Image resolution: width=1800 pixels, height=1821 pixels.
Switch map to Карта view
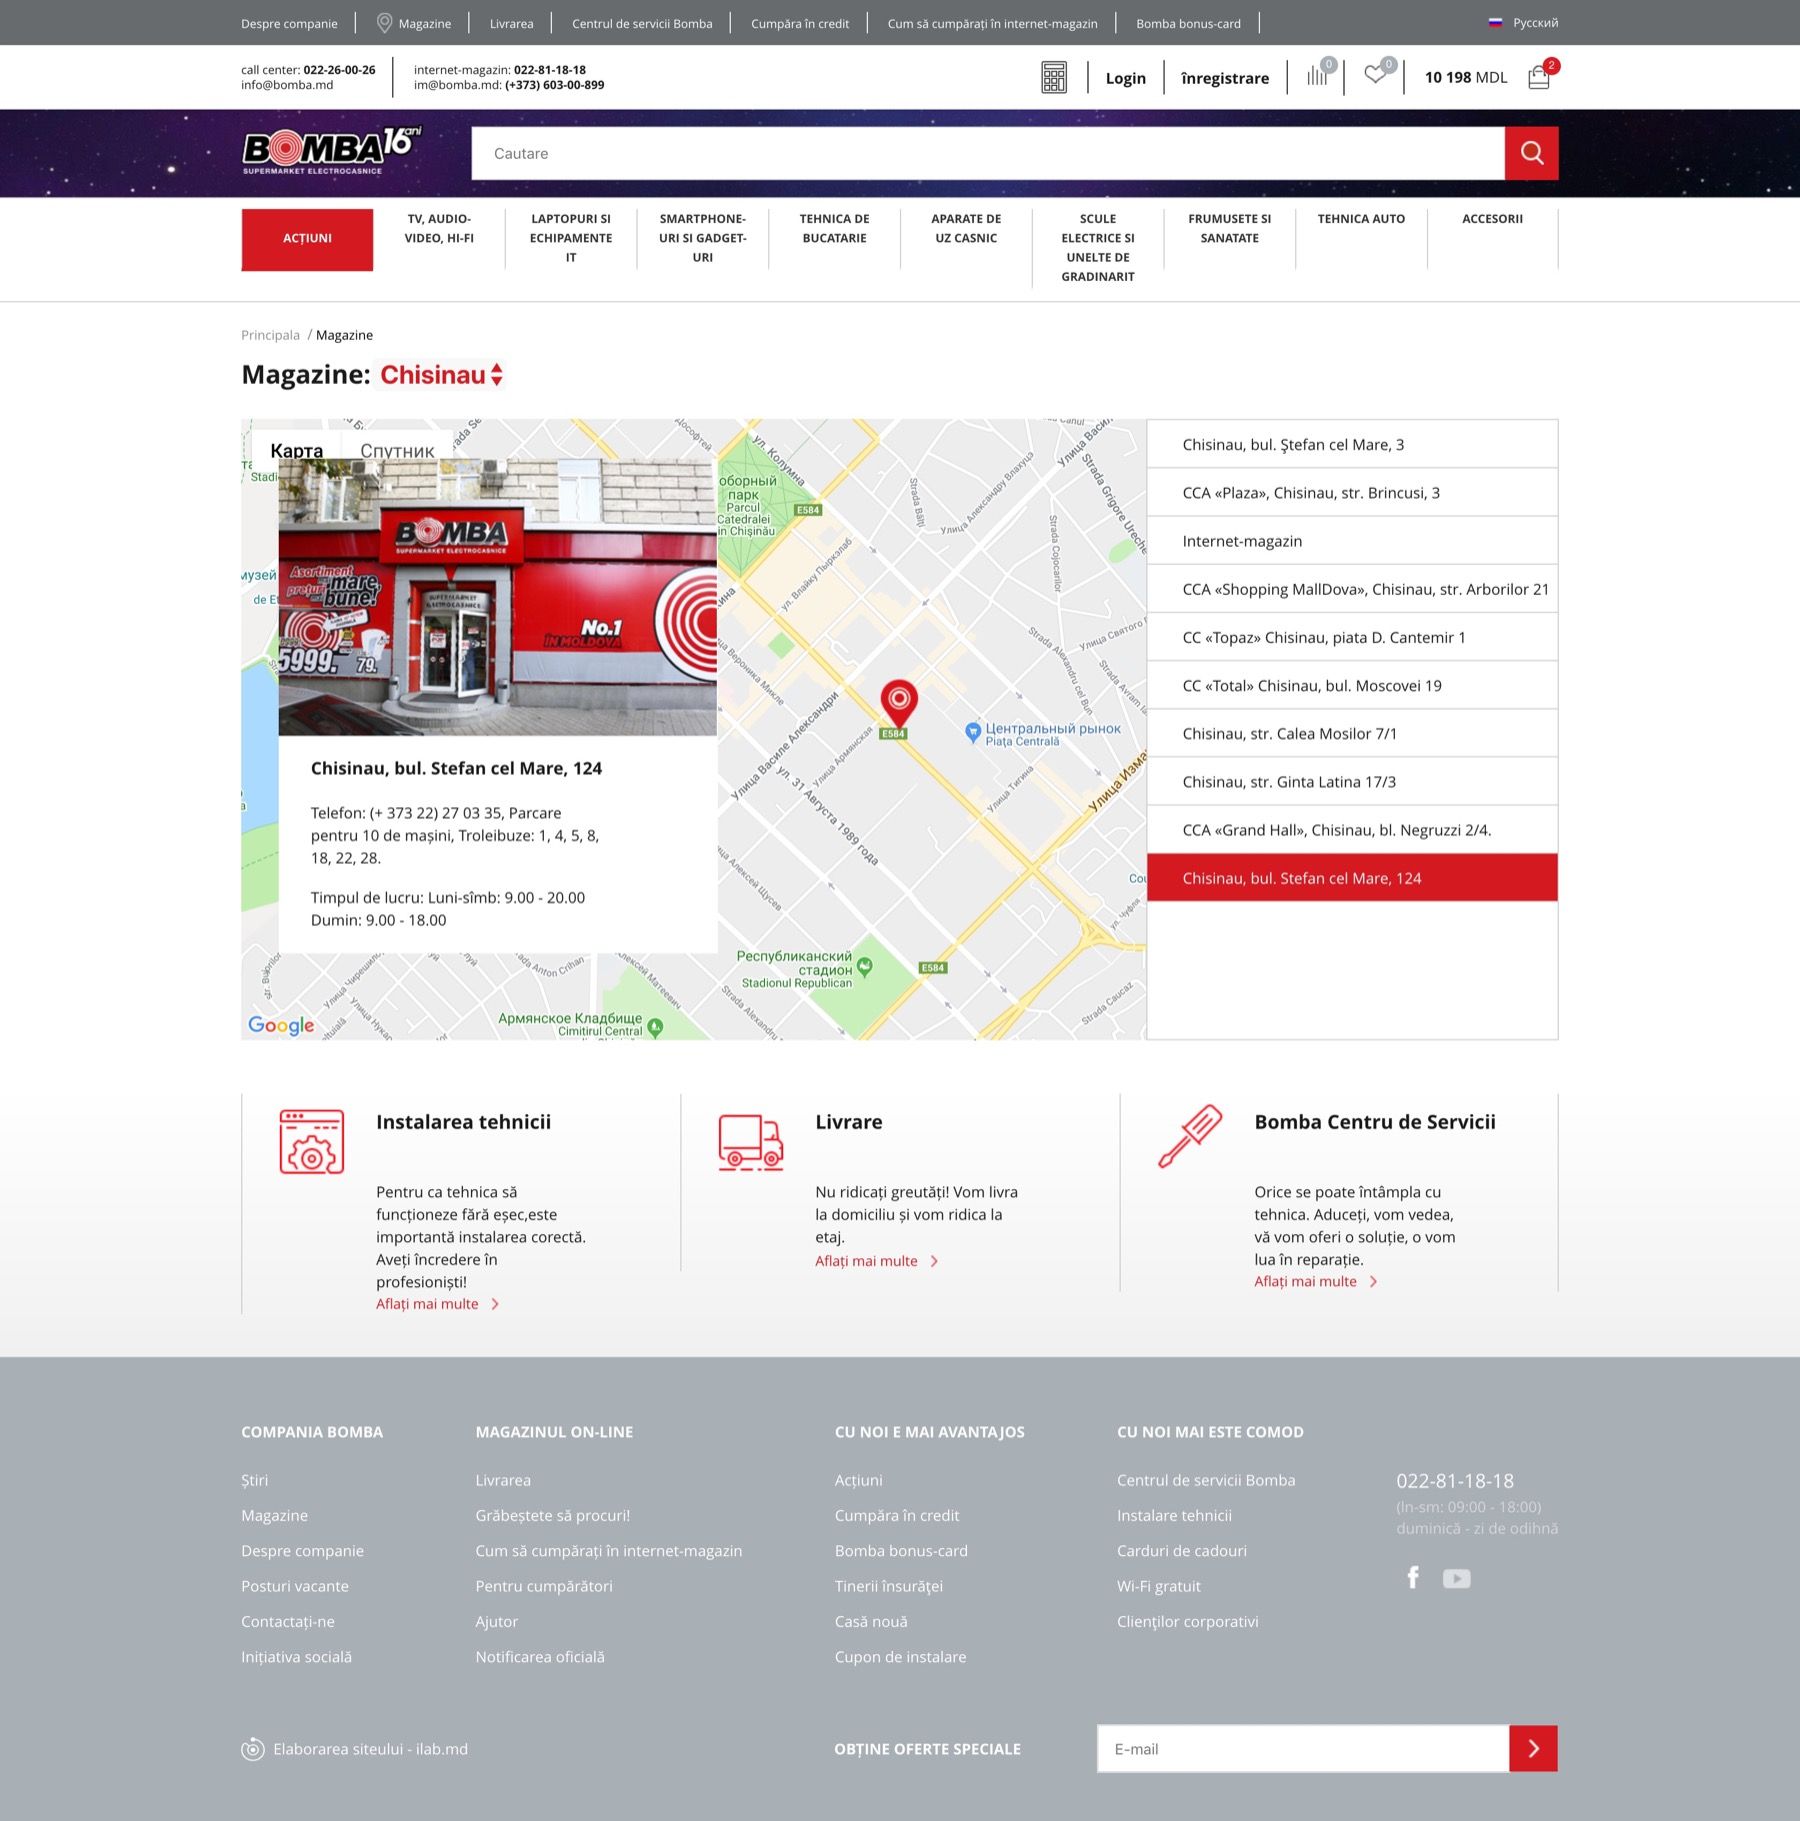point(296,450)
